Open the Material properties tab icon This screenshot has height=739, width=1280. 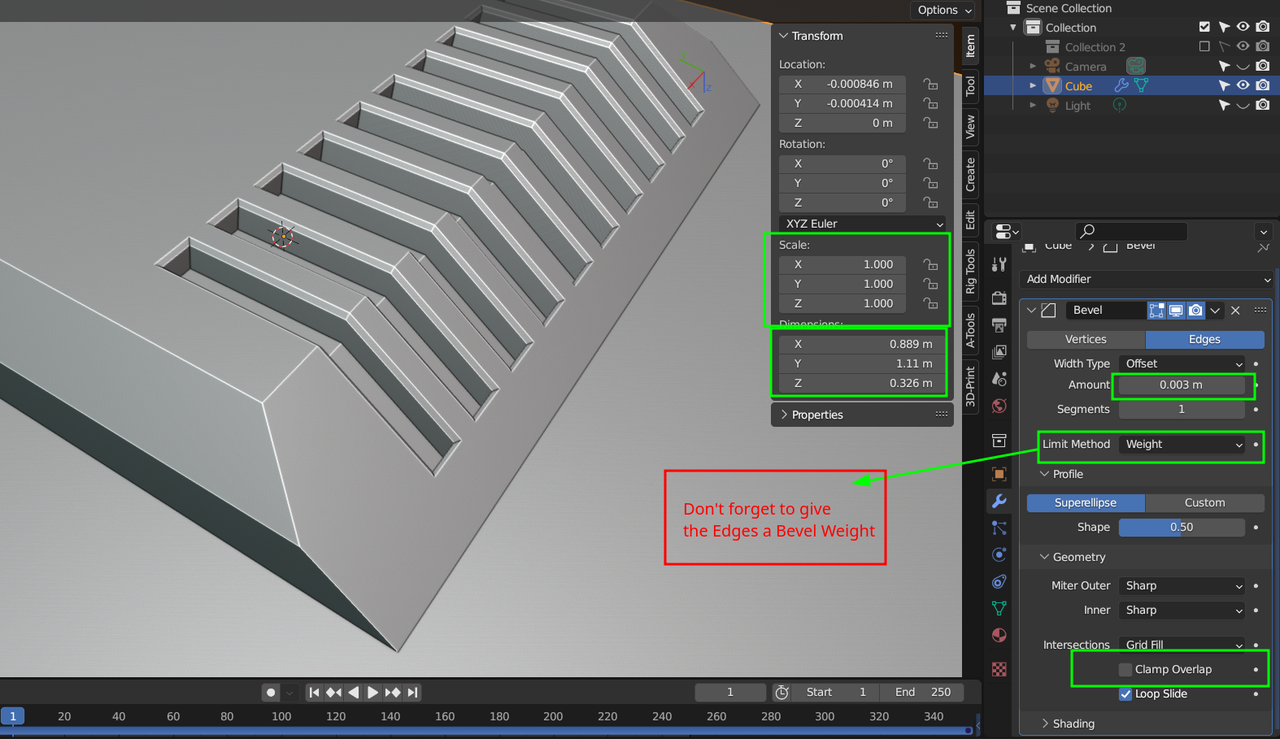998,635
